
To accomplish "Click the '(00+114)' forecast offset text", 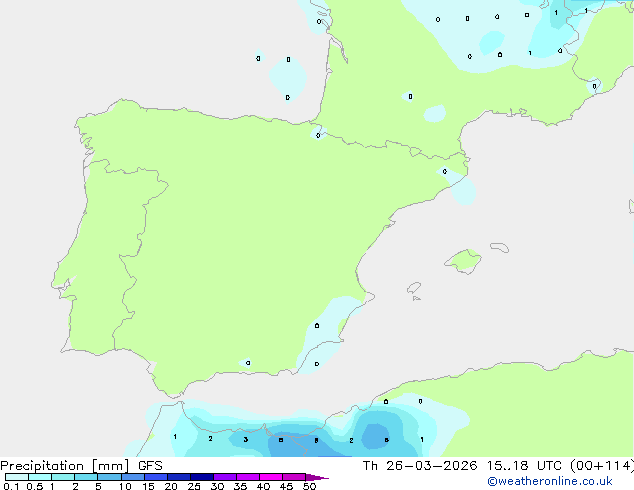I will pos(602,466).
